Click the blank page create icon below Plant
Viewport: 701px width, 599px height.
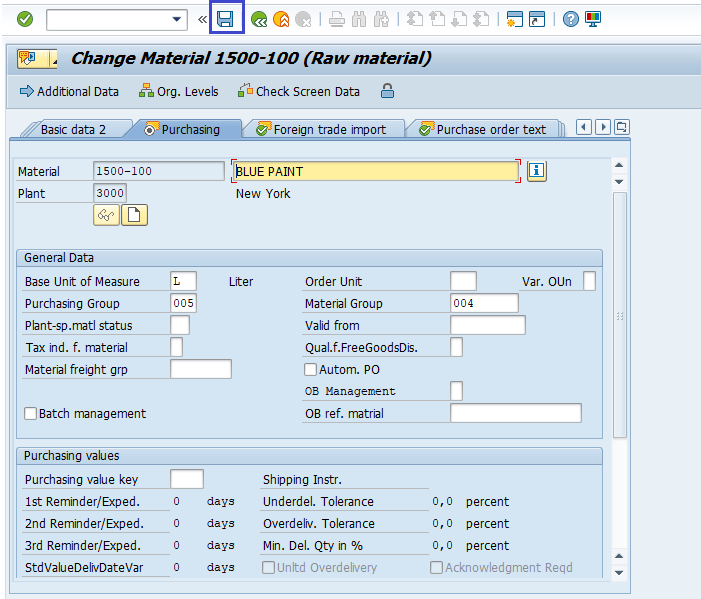pyautogui.click(x=134, y=215)
